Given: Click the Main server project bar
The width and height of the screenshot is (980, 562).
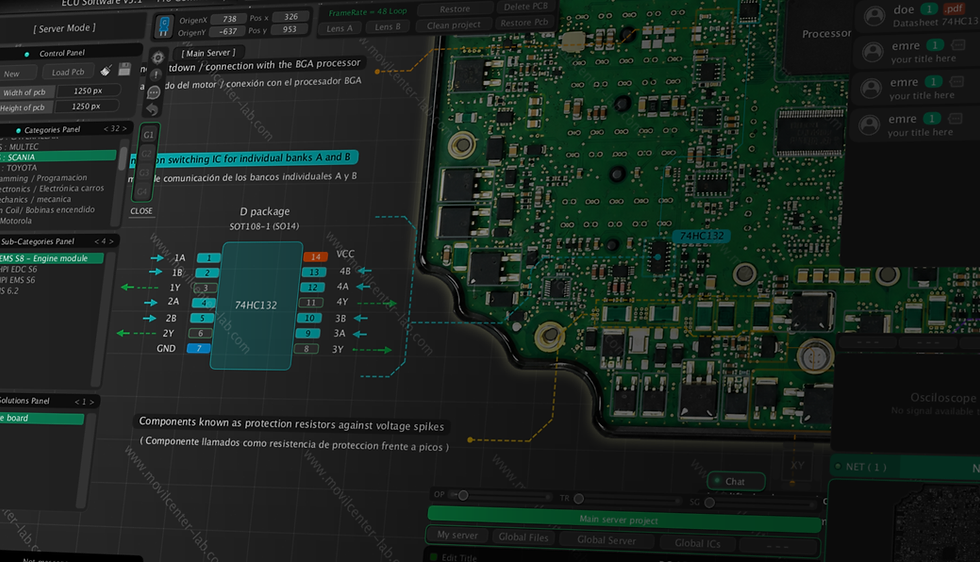Looking at the screenshot, I should (624, 519).
